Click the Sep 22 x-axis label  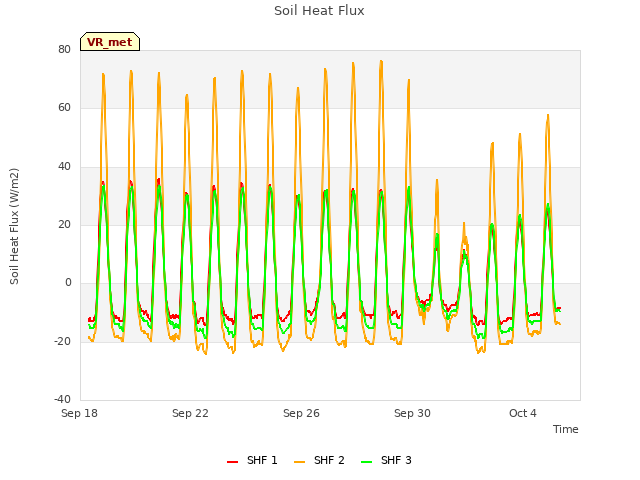190,413
